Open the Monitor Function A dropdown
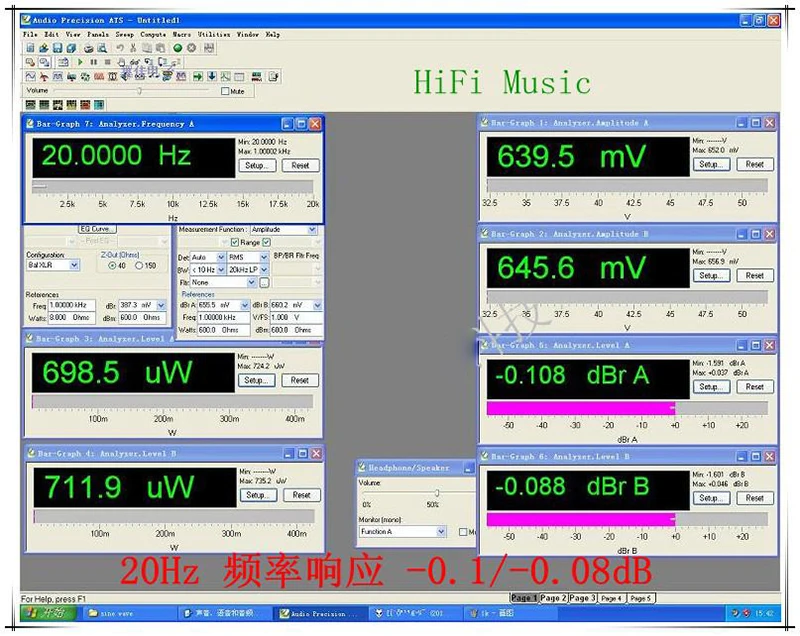Image resolution: width=800 pixels, height=636 pixels. pos(441,531)
